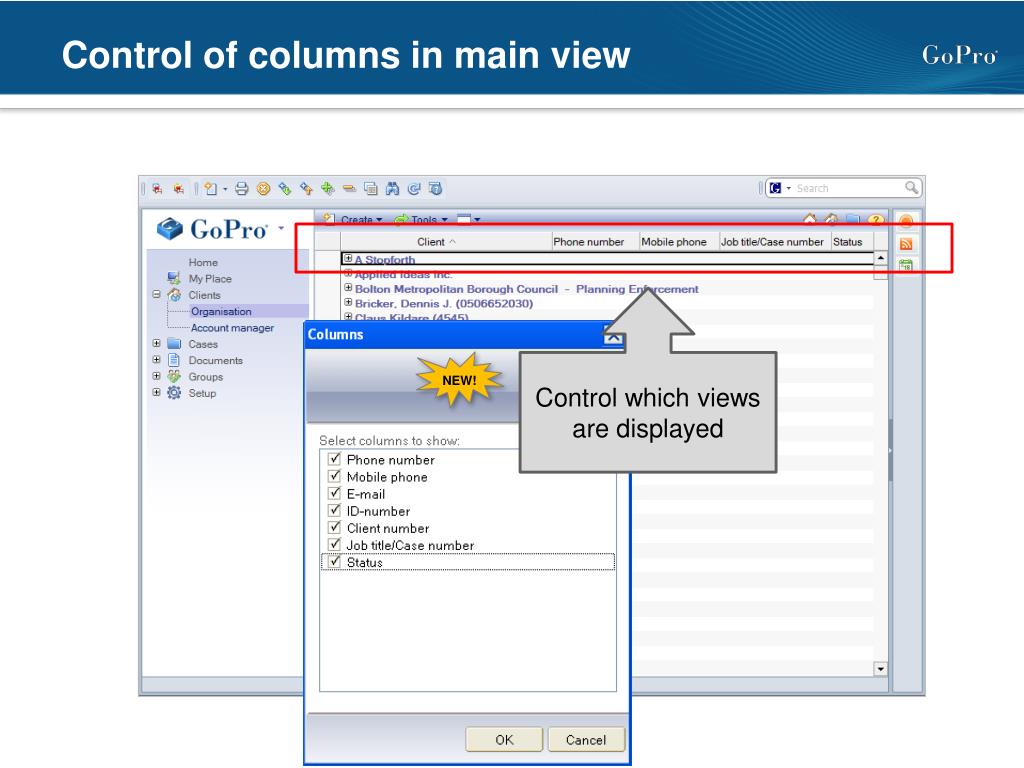Expand the Bolton Metropolitan Borough Council row

point(348,288)
